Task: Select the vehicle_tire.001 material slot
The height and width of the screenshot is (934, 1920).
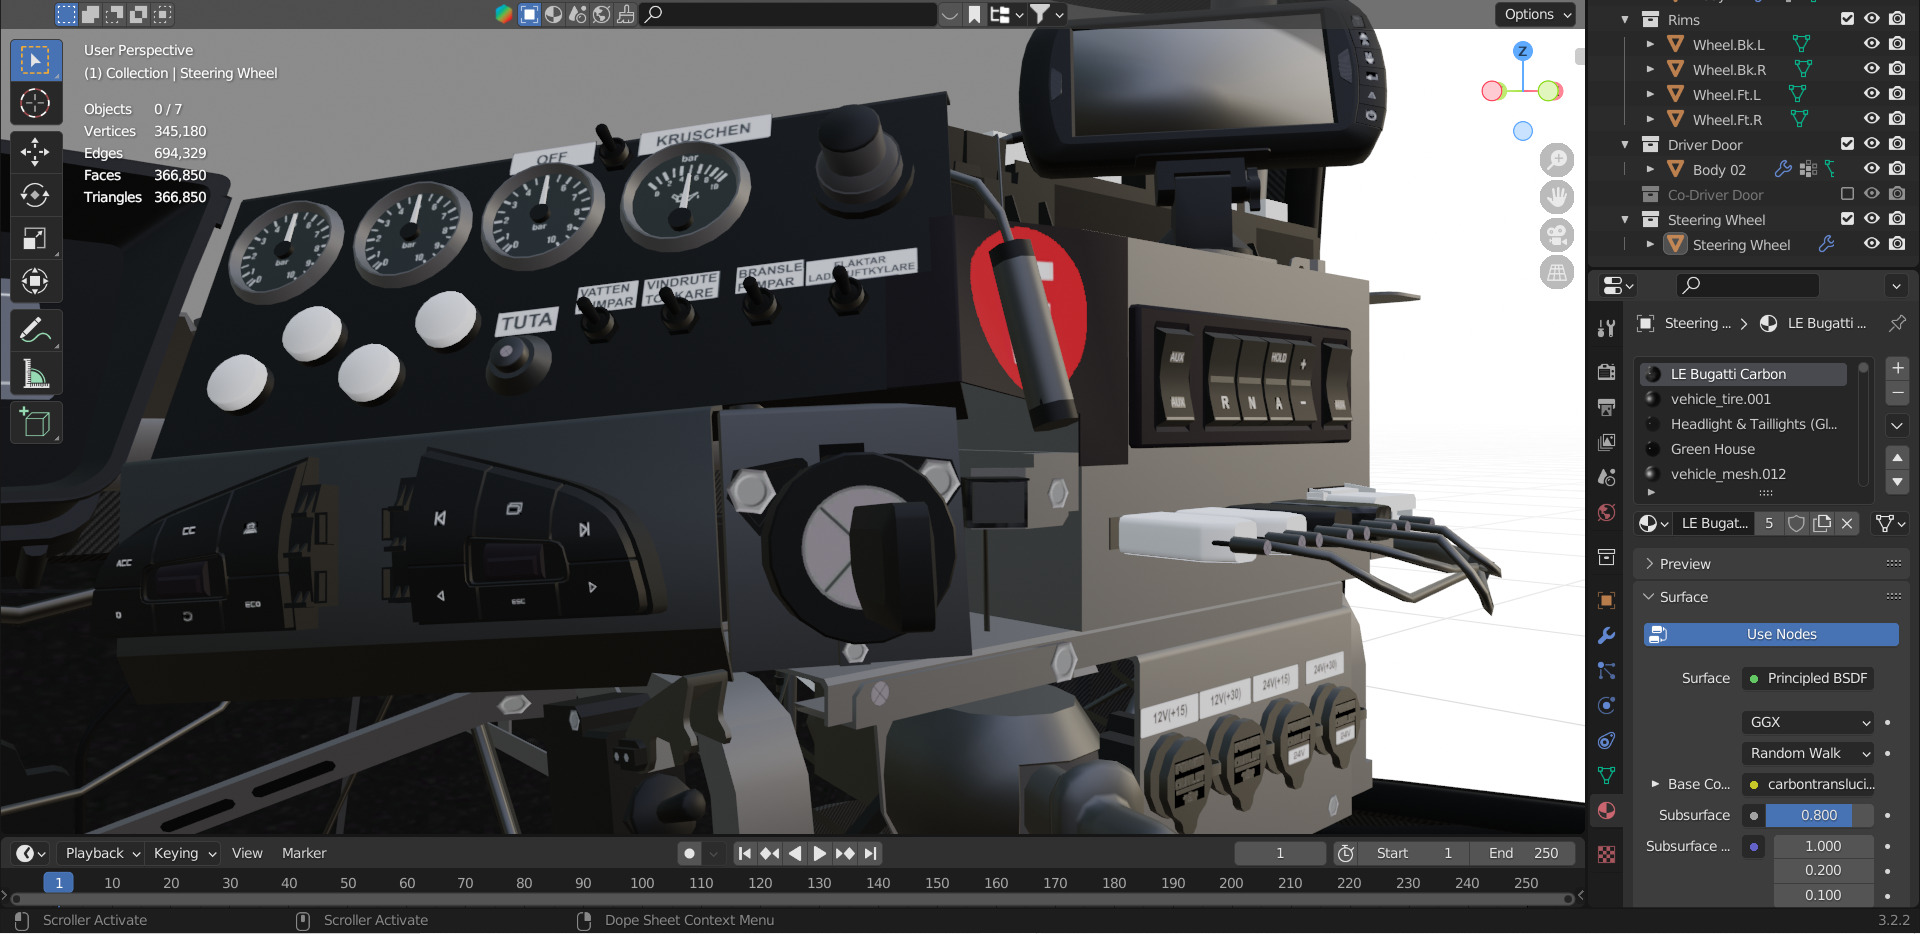Action: [1745, 399]
